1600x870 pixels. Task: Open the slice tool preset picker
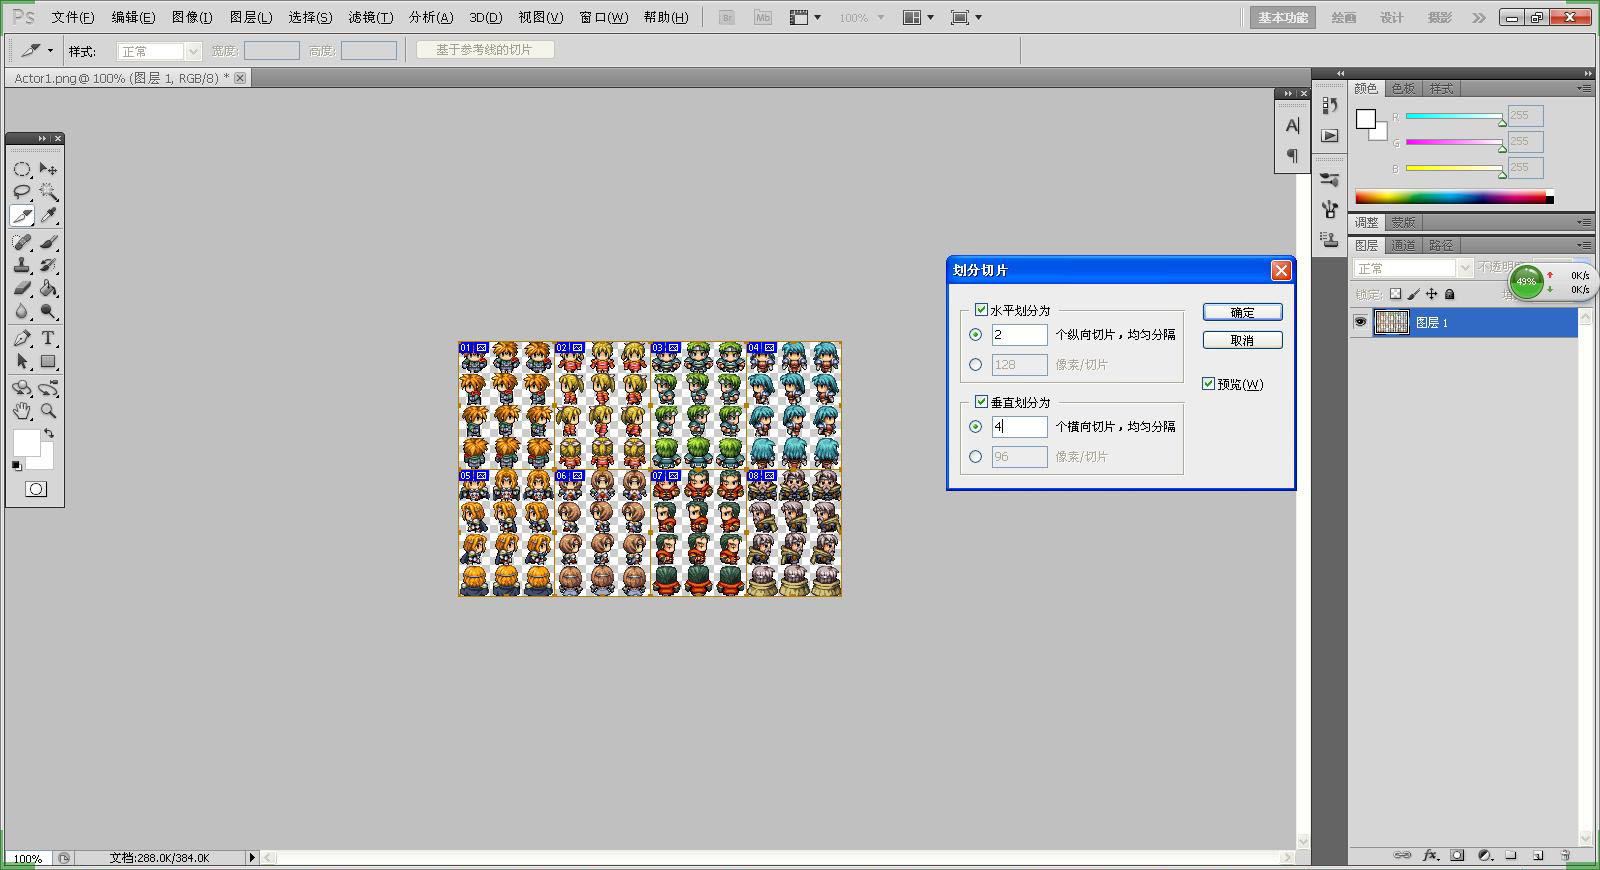[x=38, y=50]
